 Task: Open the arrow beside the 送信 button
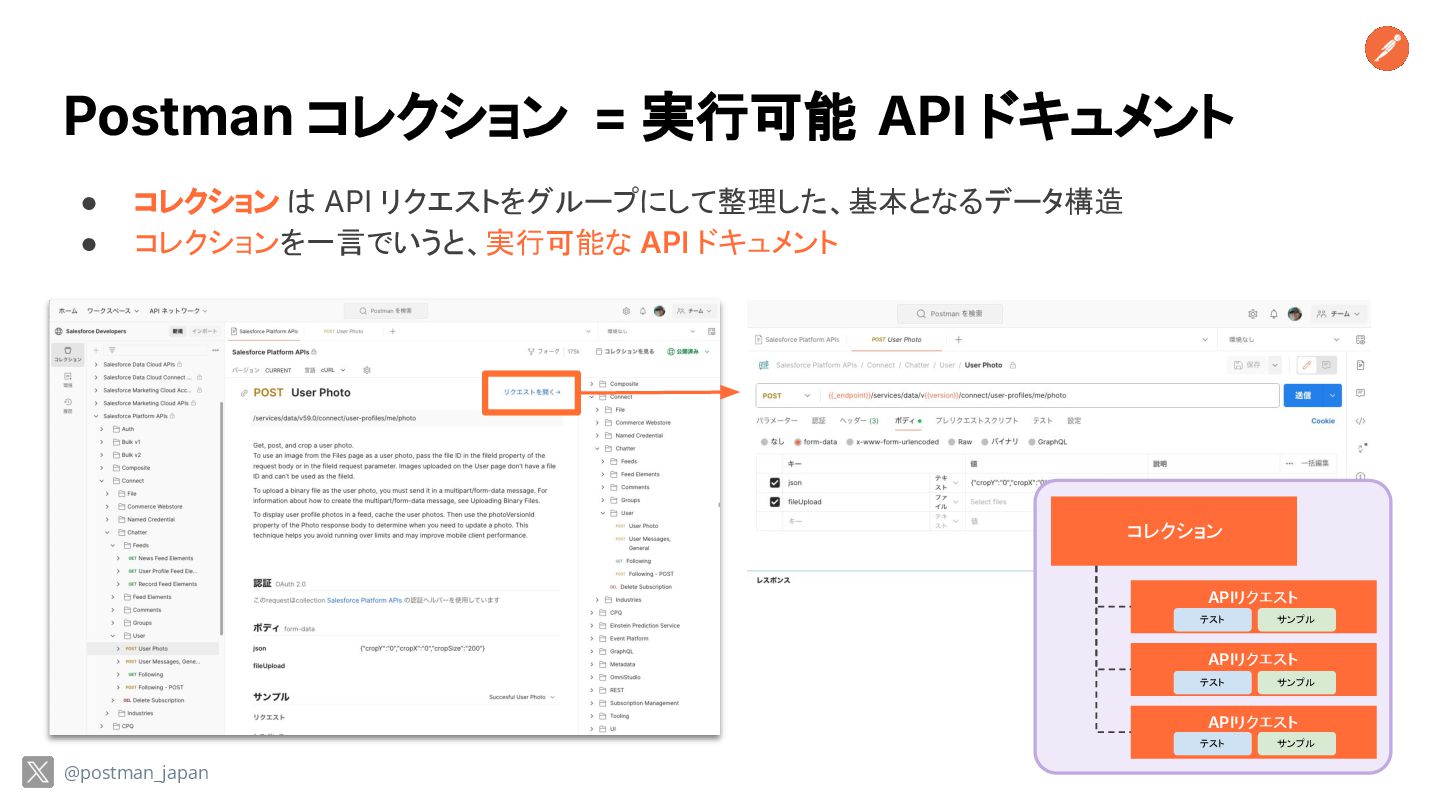(1331, 395)
